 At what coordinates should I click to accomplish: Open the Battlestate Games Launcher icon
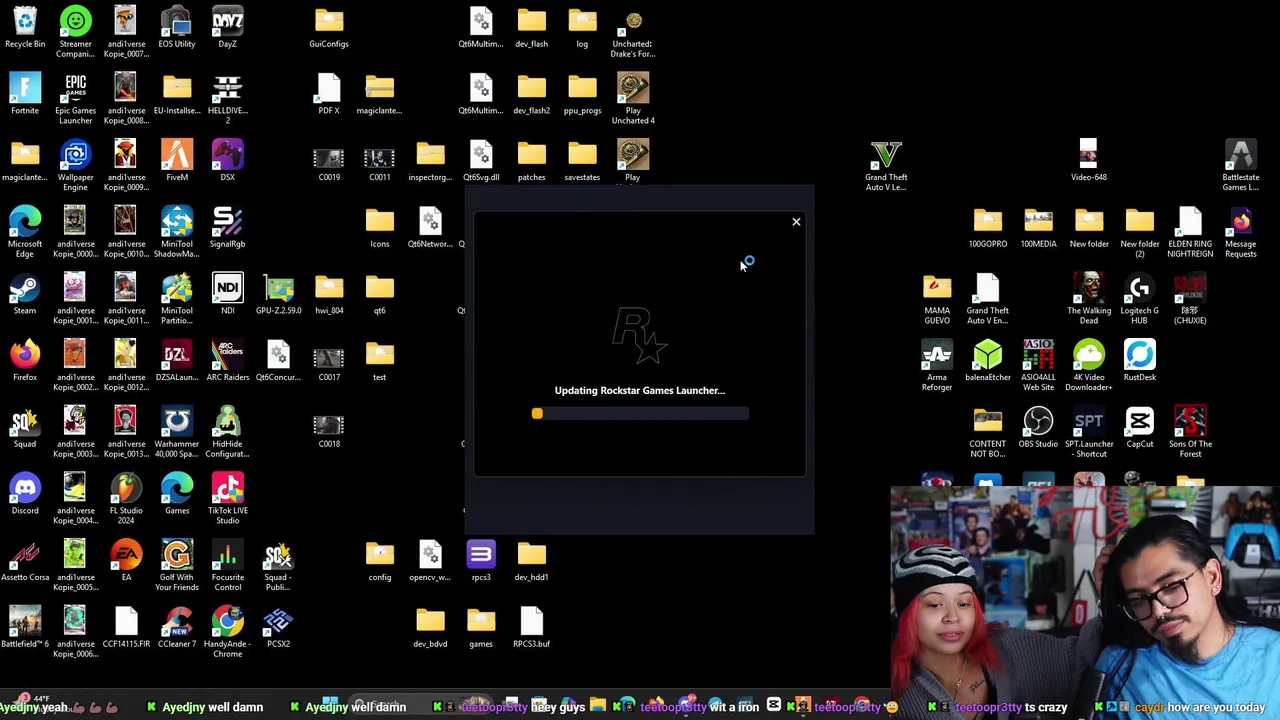coord(1240,165)
